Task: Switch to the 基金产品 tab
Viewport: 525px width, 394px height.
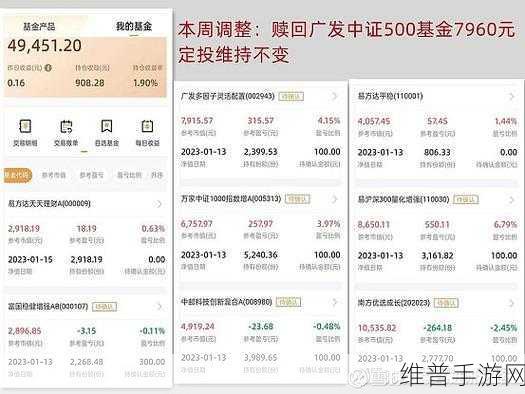Action: pos(39,26)
